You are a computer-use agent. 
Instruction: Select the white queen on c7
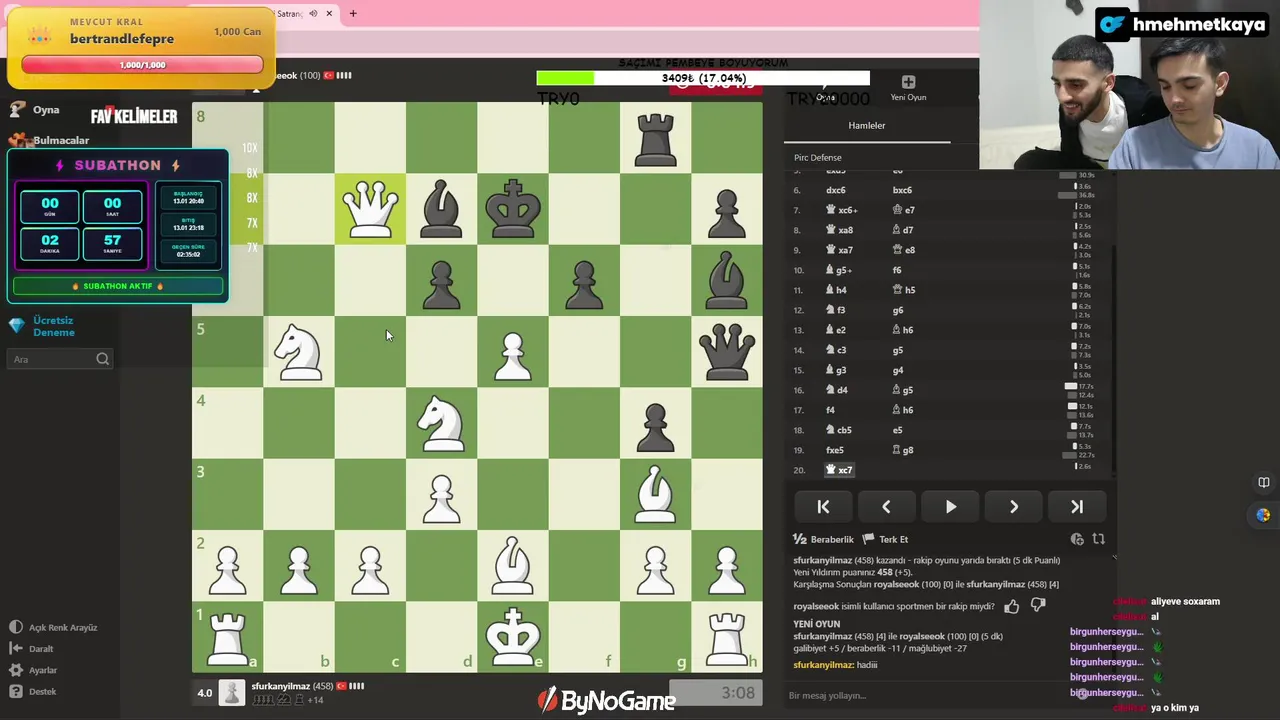click(x=370, y=209)
